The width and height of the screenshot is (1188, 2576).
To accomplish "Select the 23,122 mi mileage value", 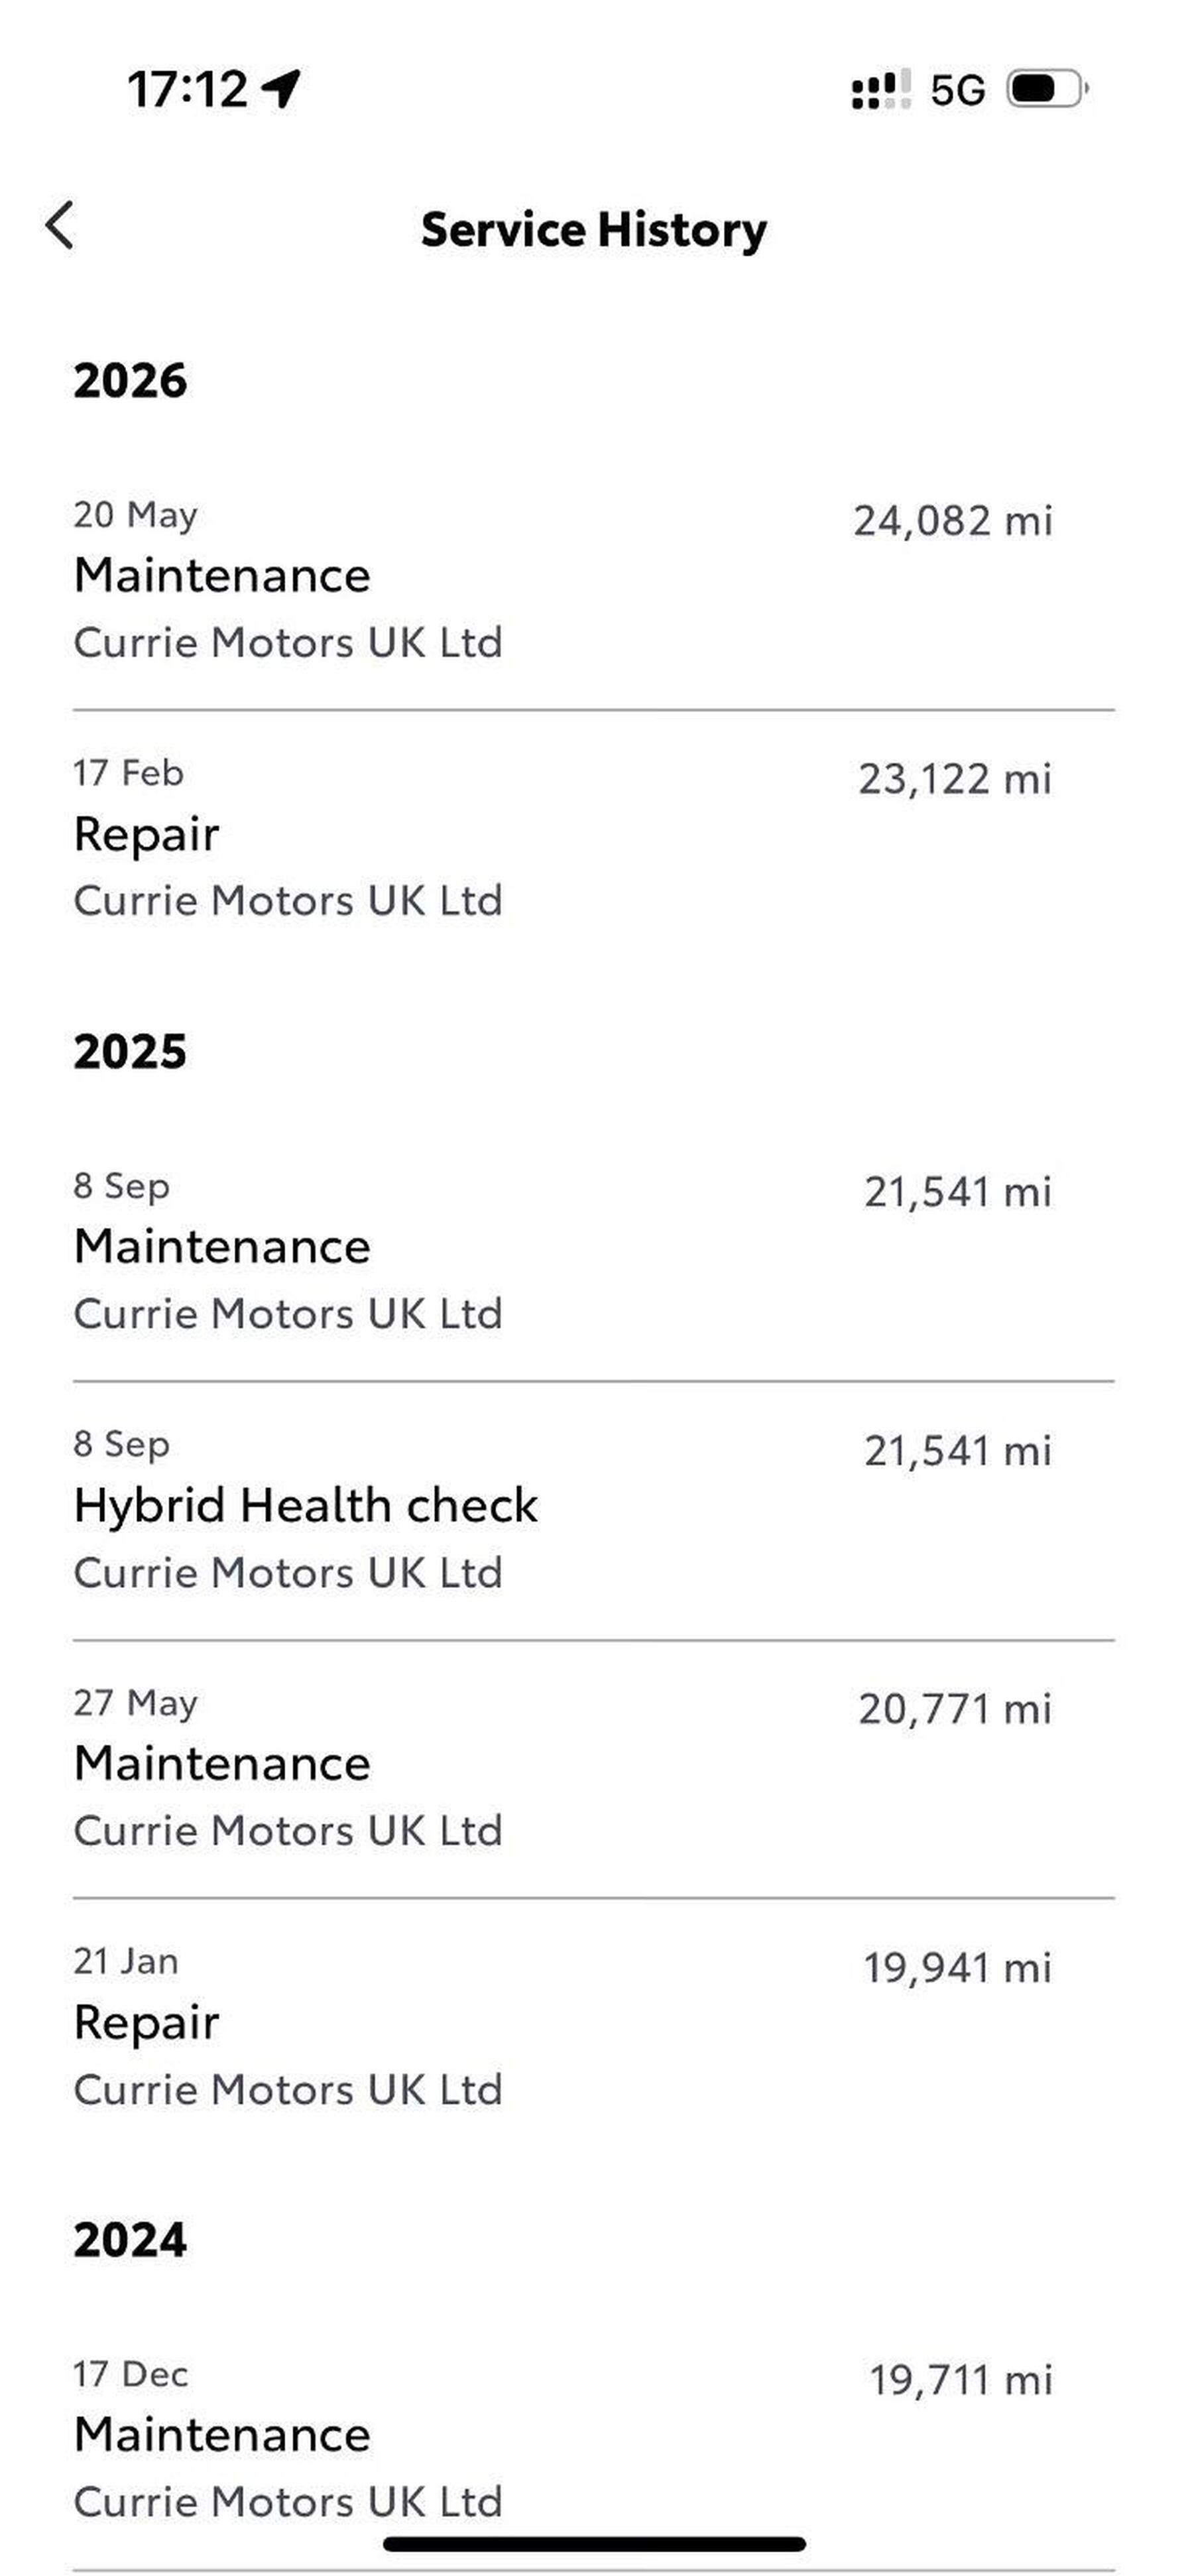I will [x=955, y=779].
